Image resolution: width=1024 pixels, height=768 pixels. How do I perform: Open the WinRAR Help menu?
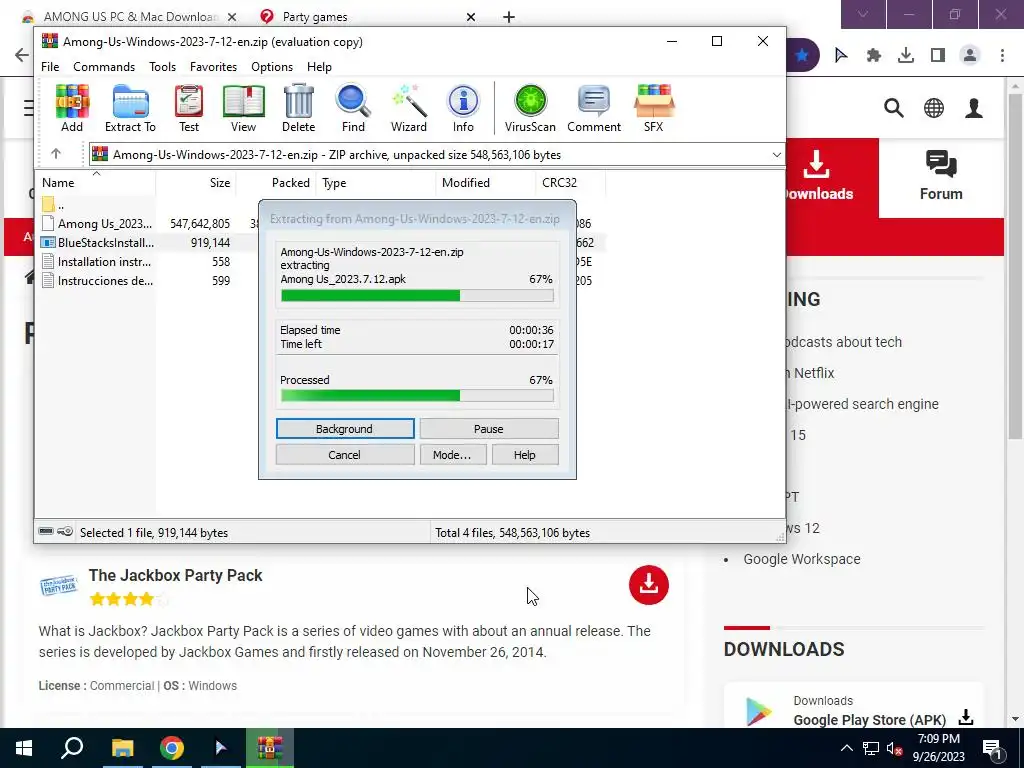(x=319, y=67)
